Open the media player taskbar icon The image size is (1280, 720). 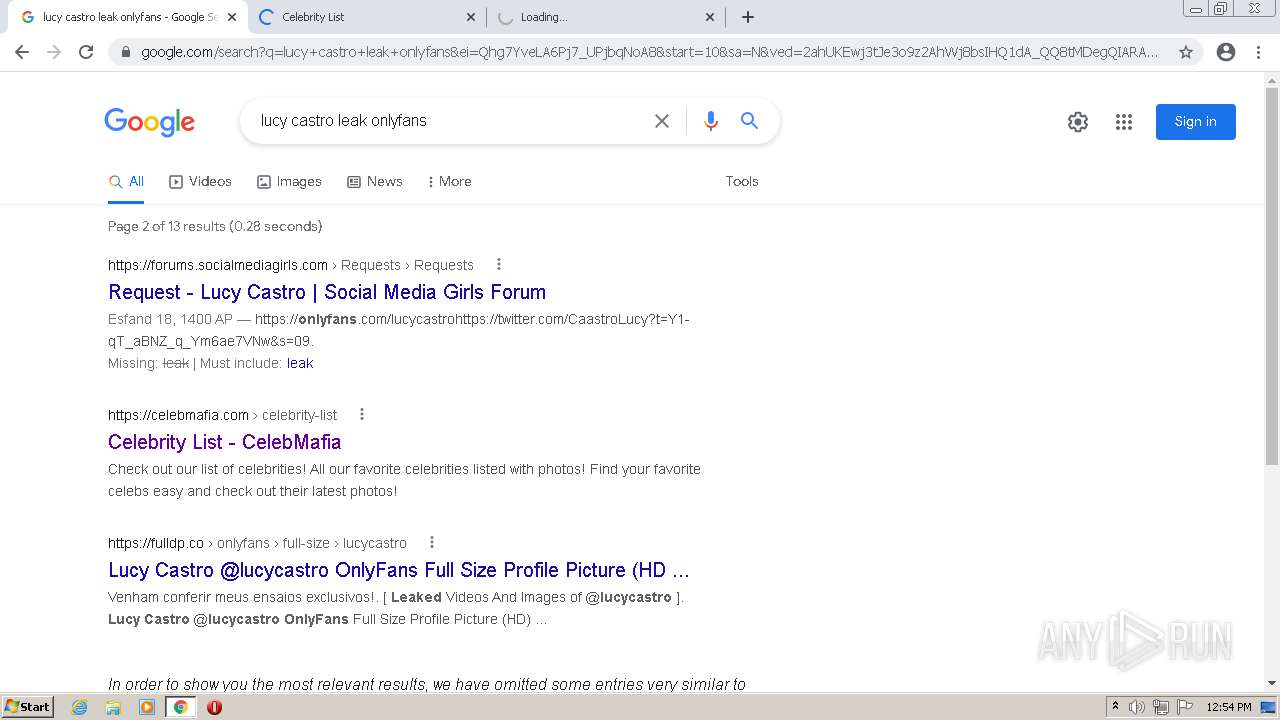point(147,707)
